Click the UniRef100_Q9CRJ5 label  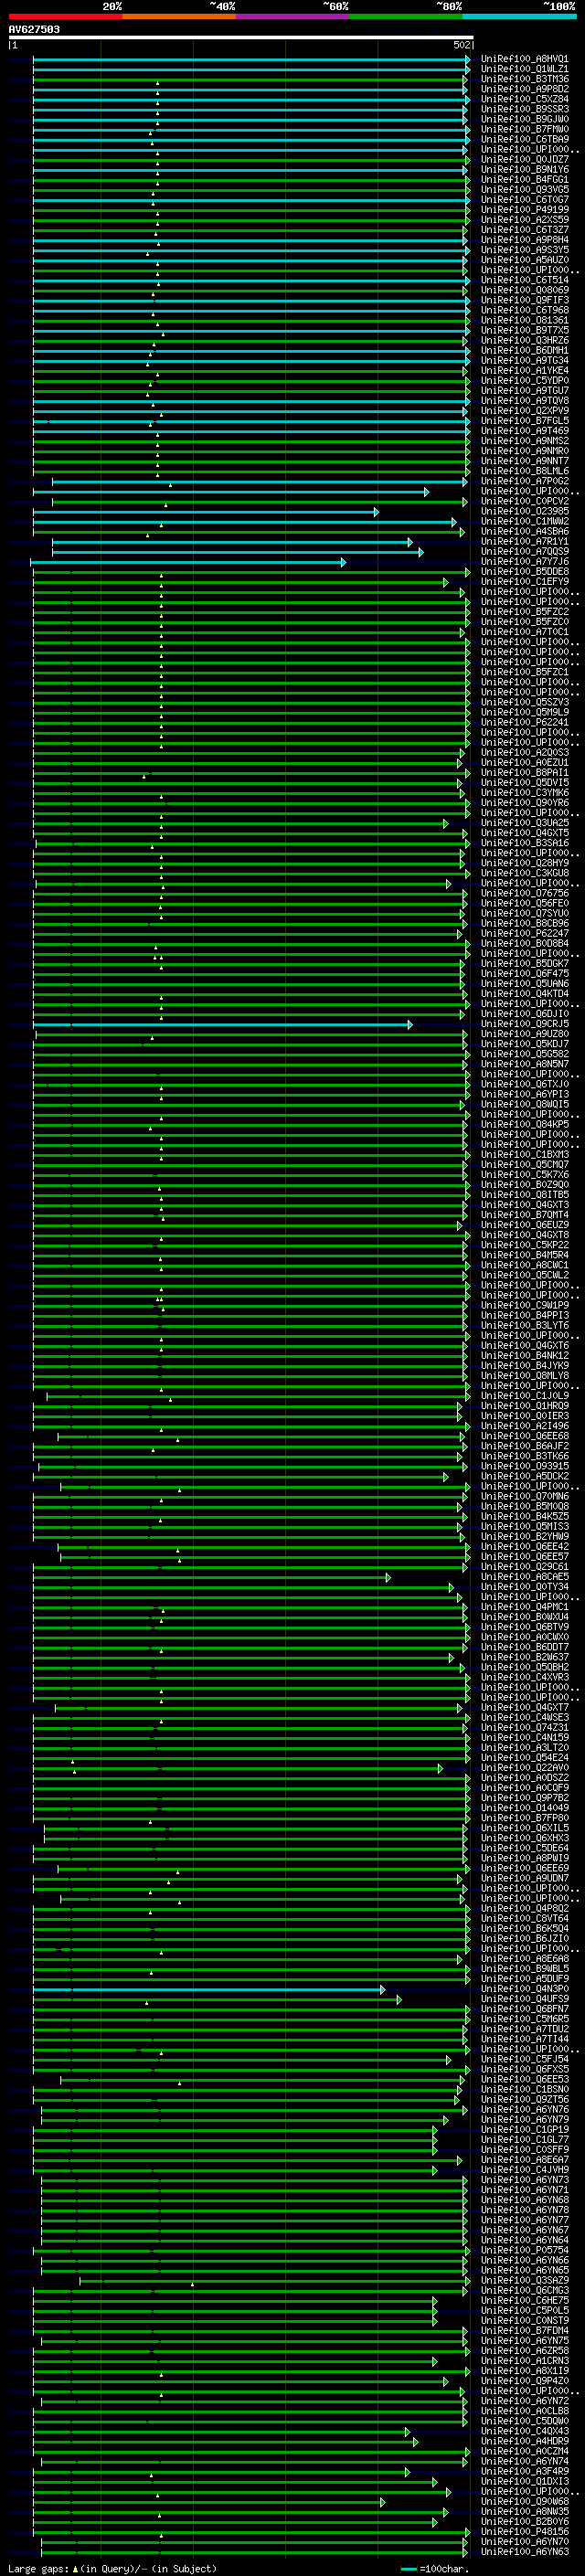pos(525,1024)
